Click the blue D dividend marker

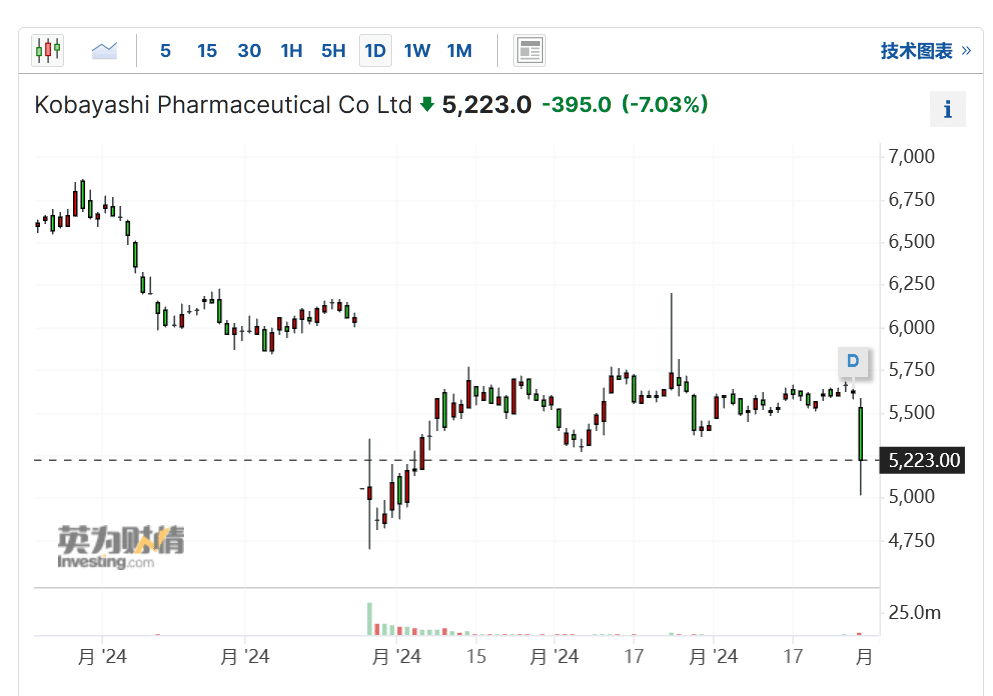(853, 361)
